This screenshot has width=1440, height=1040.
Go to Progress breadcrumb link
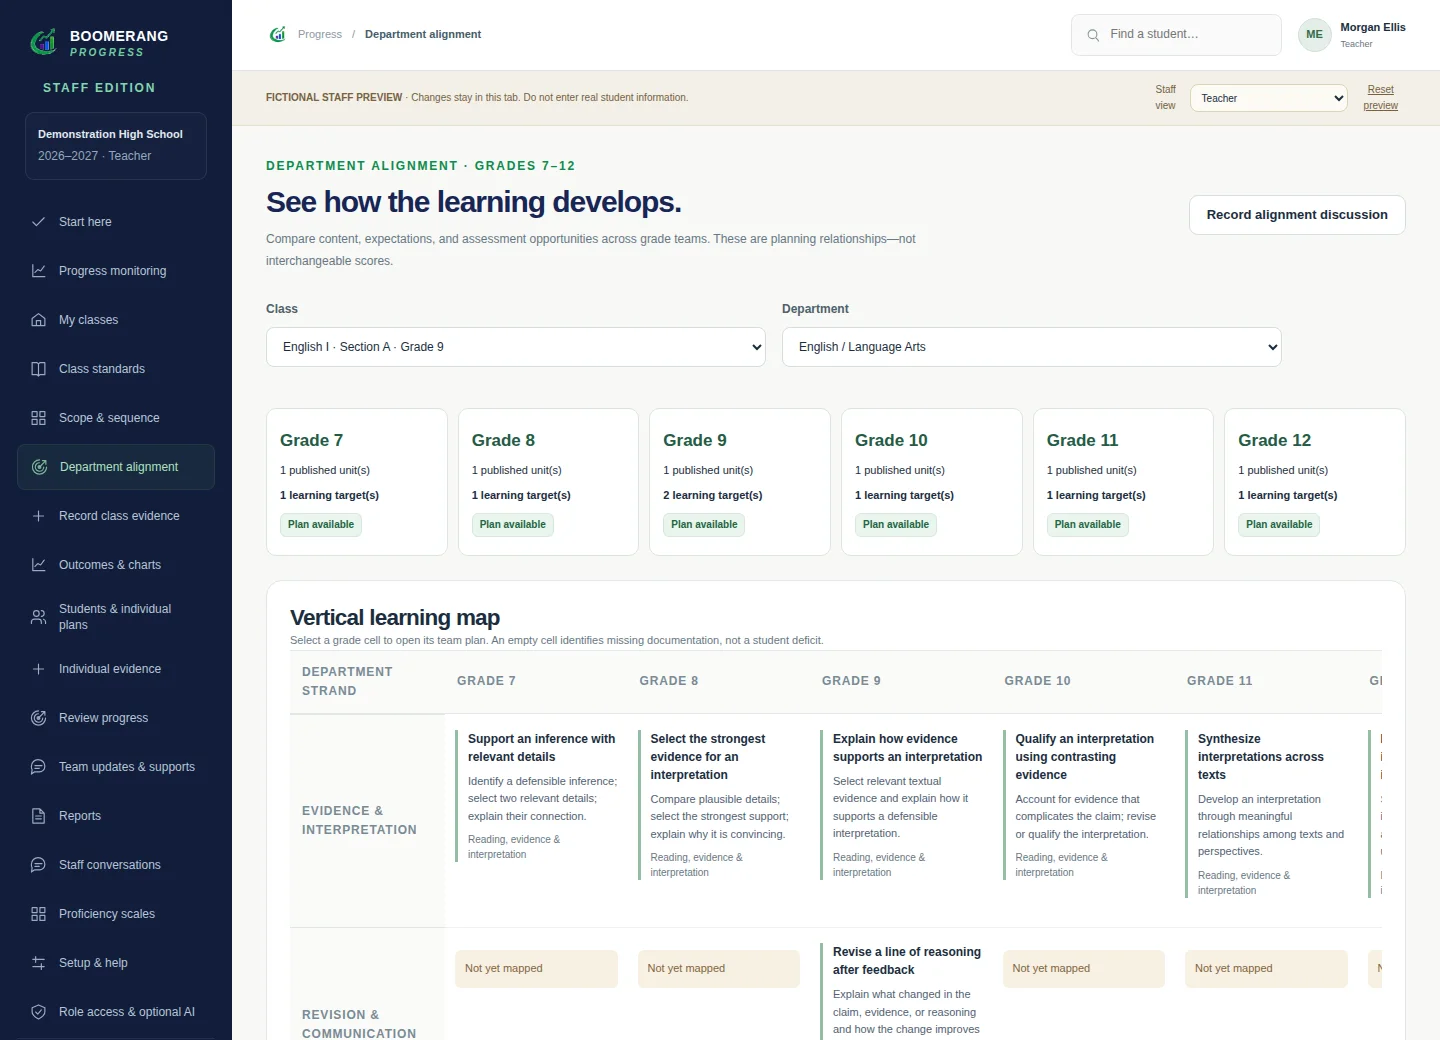(320, 34)
